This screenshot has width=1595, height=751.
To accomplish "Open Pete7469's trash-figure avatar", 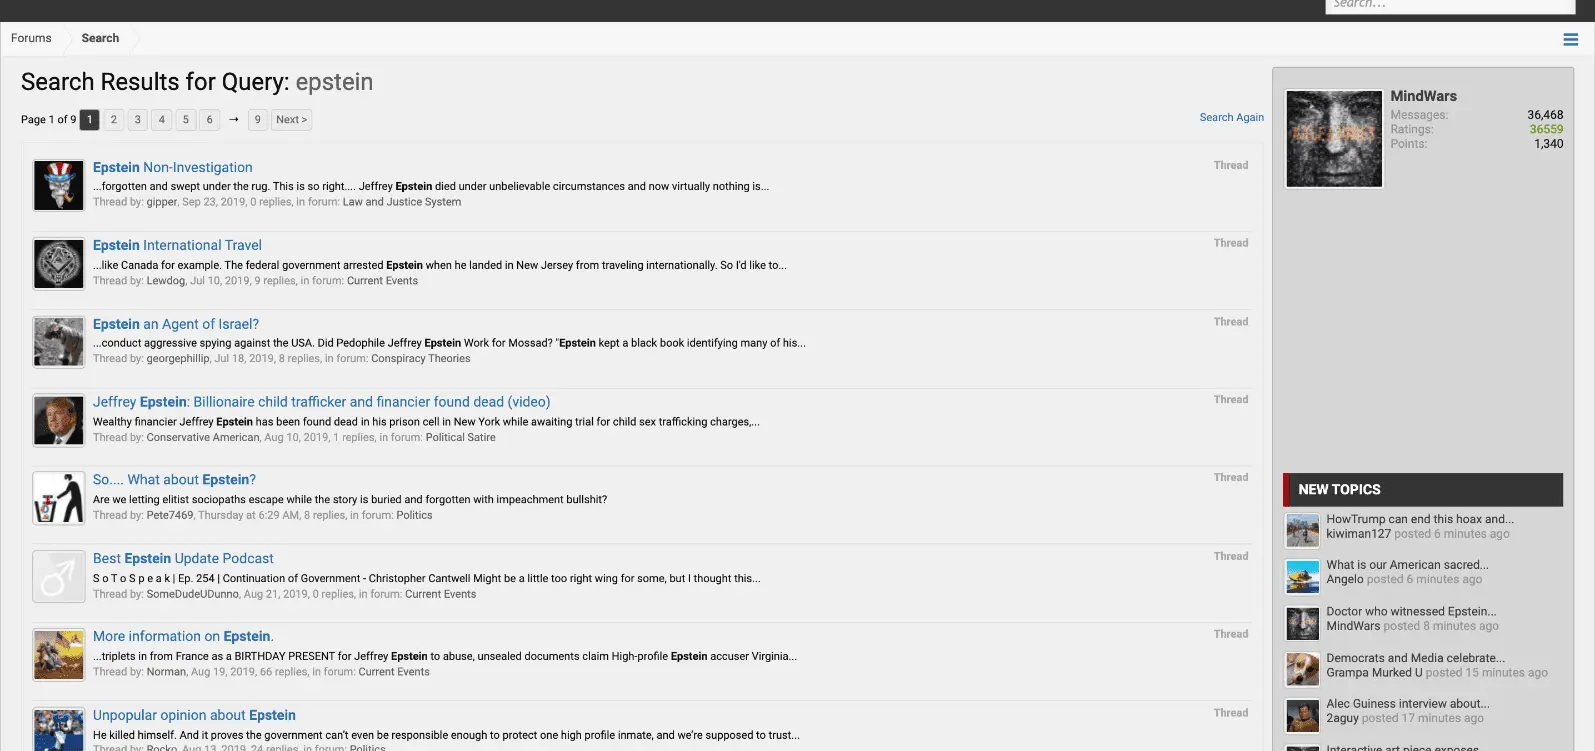I will coord(59,498).
